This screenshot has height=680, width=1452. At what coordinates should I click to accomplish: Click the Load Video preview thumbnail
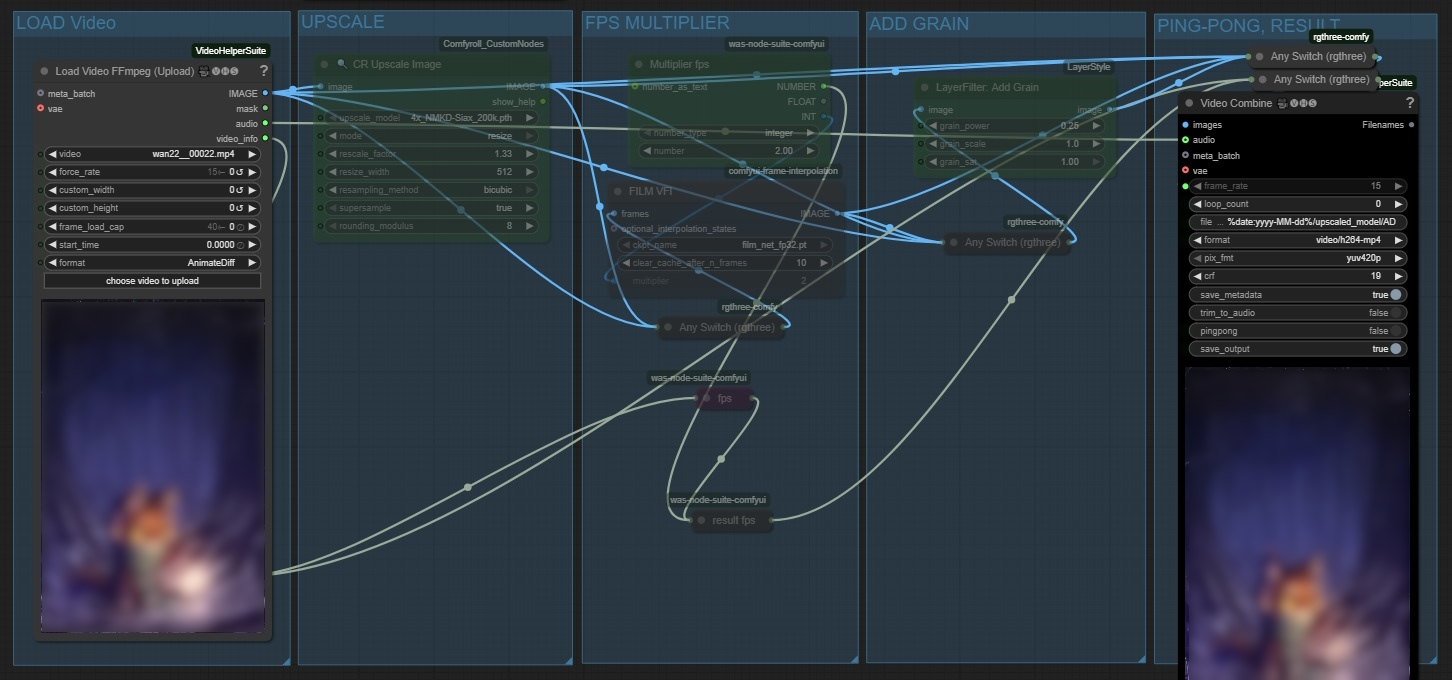tap(153, 465)
